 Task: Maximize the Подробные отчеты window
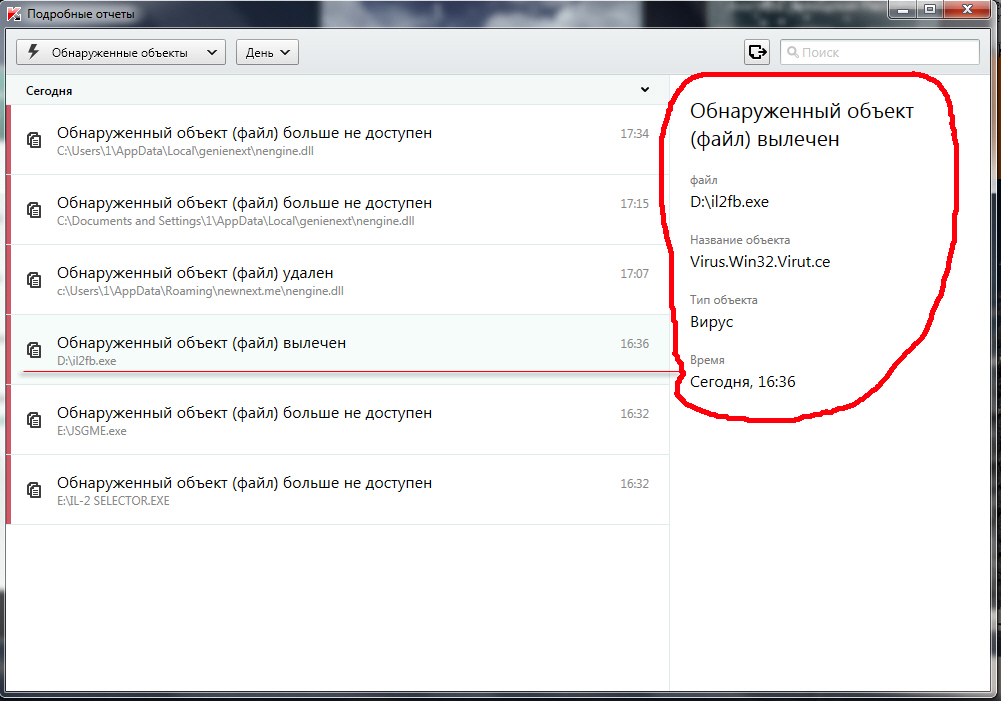pos(930,10)
